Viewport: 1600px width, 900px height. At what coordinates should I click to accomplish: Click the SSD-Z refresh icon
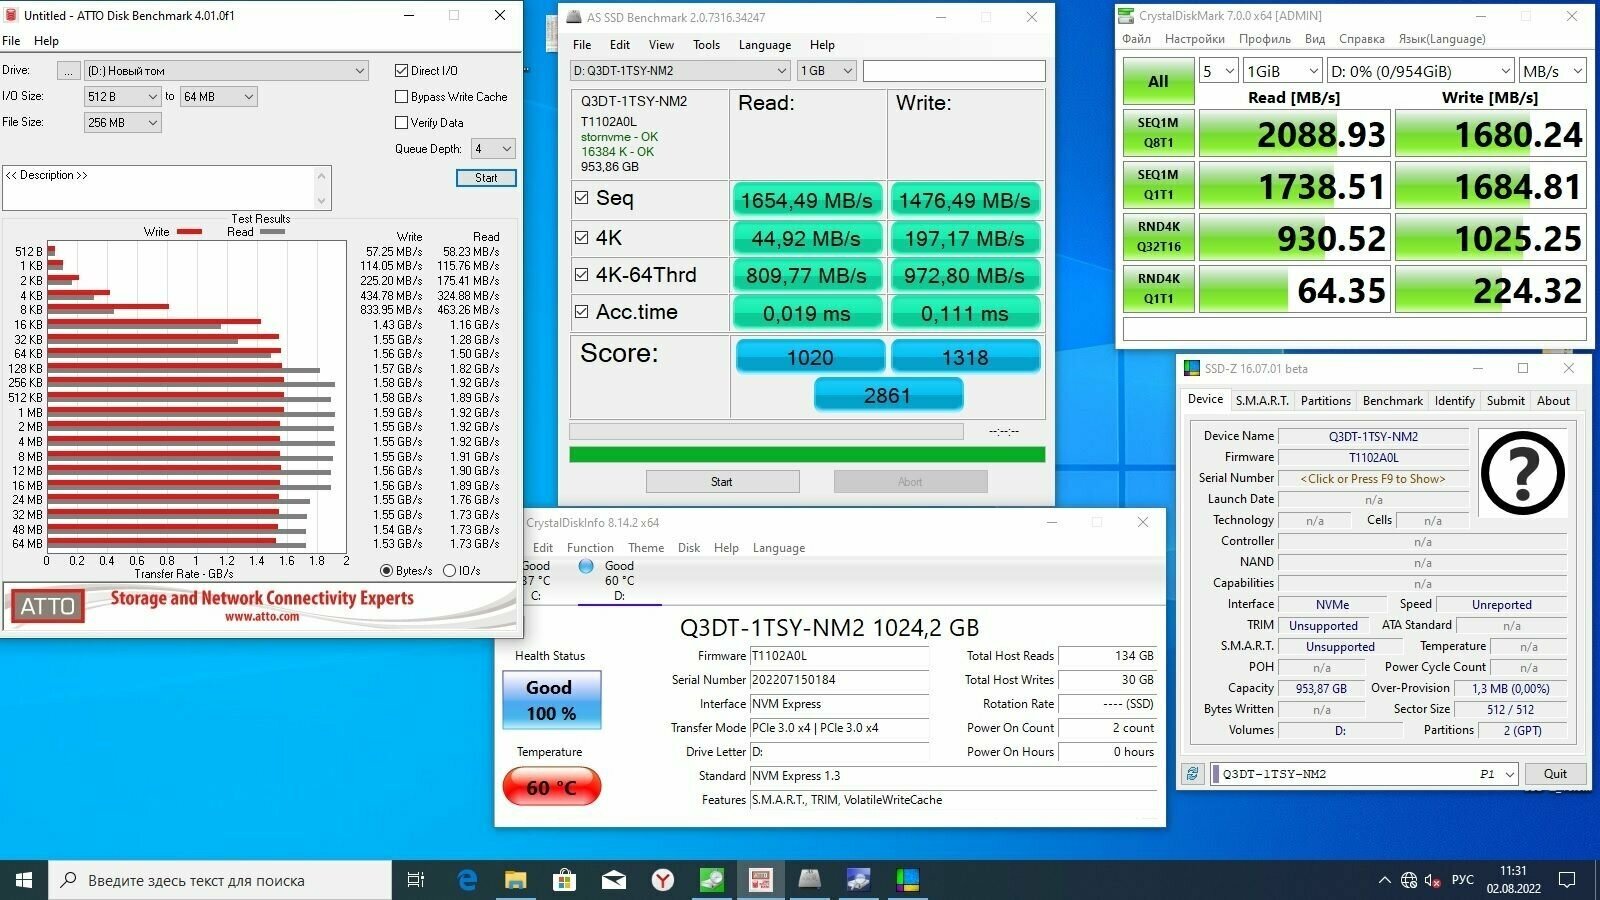pyautogui.click(x=1192, y=774)
